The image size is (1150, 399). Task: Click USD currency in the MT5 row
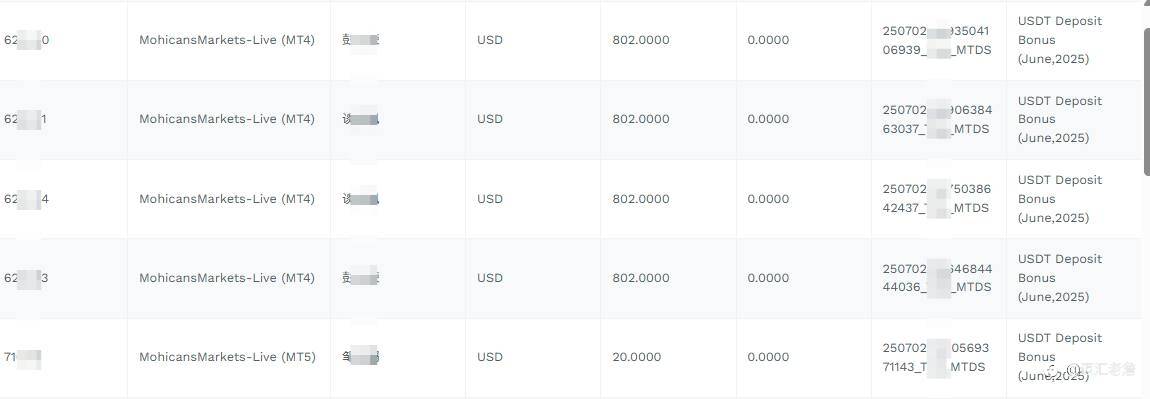tap(490, 357)
